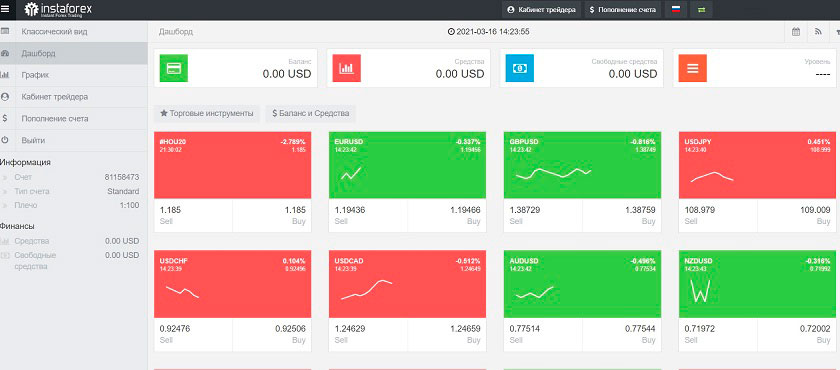The height and width of the screenshot is (370, 840).
Task: Buy AUDUSD at 0.77544
Action: coord(622,335)
